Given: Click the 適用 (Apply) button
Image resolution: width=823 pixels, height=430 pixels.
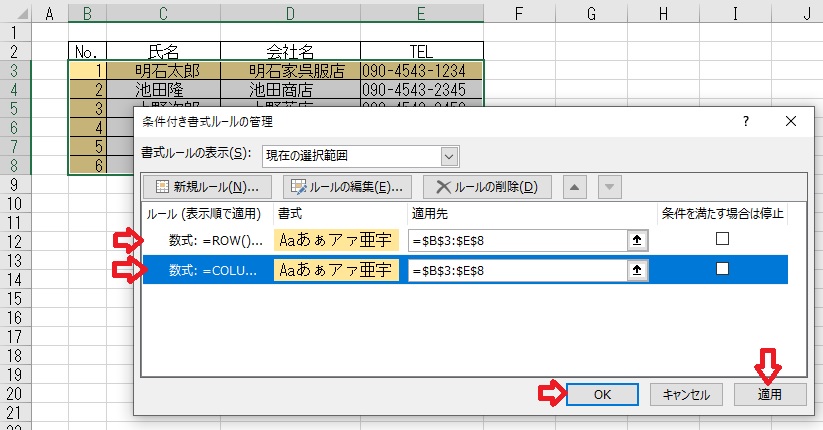Looking at the screenshot, I should [769, 394].
